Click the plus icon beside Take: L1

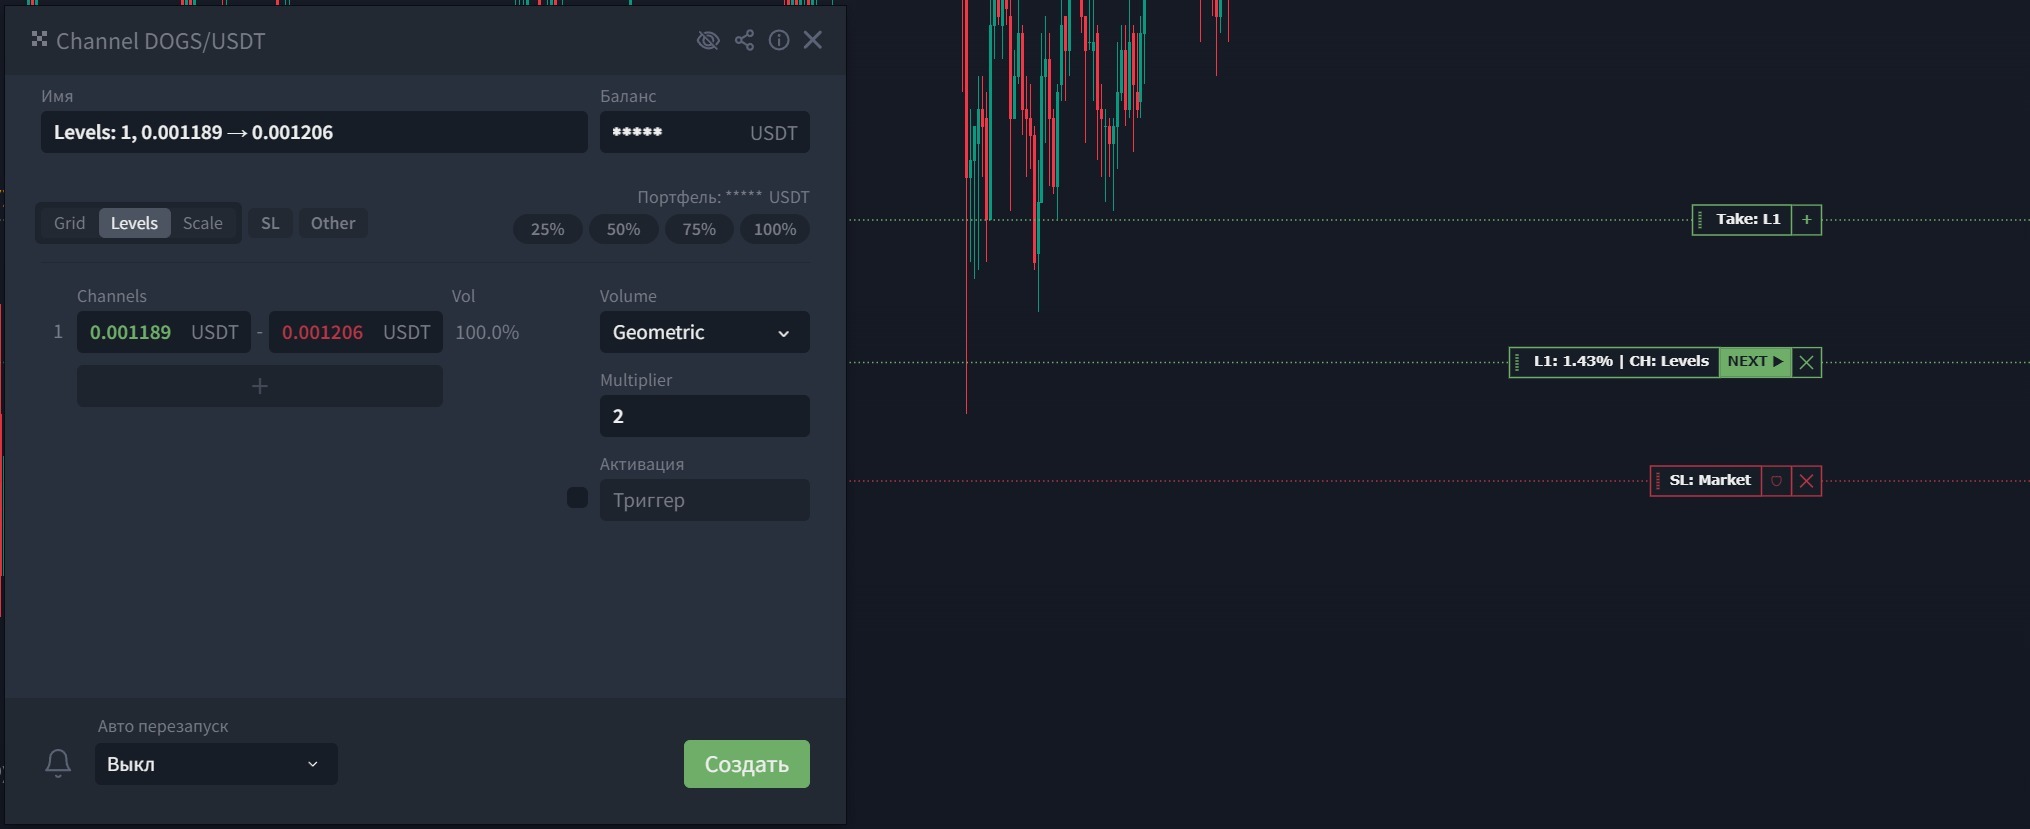click(x=1806, y=220)
